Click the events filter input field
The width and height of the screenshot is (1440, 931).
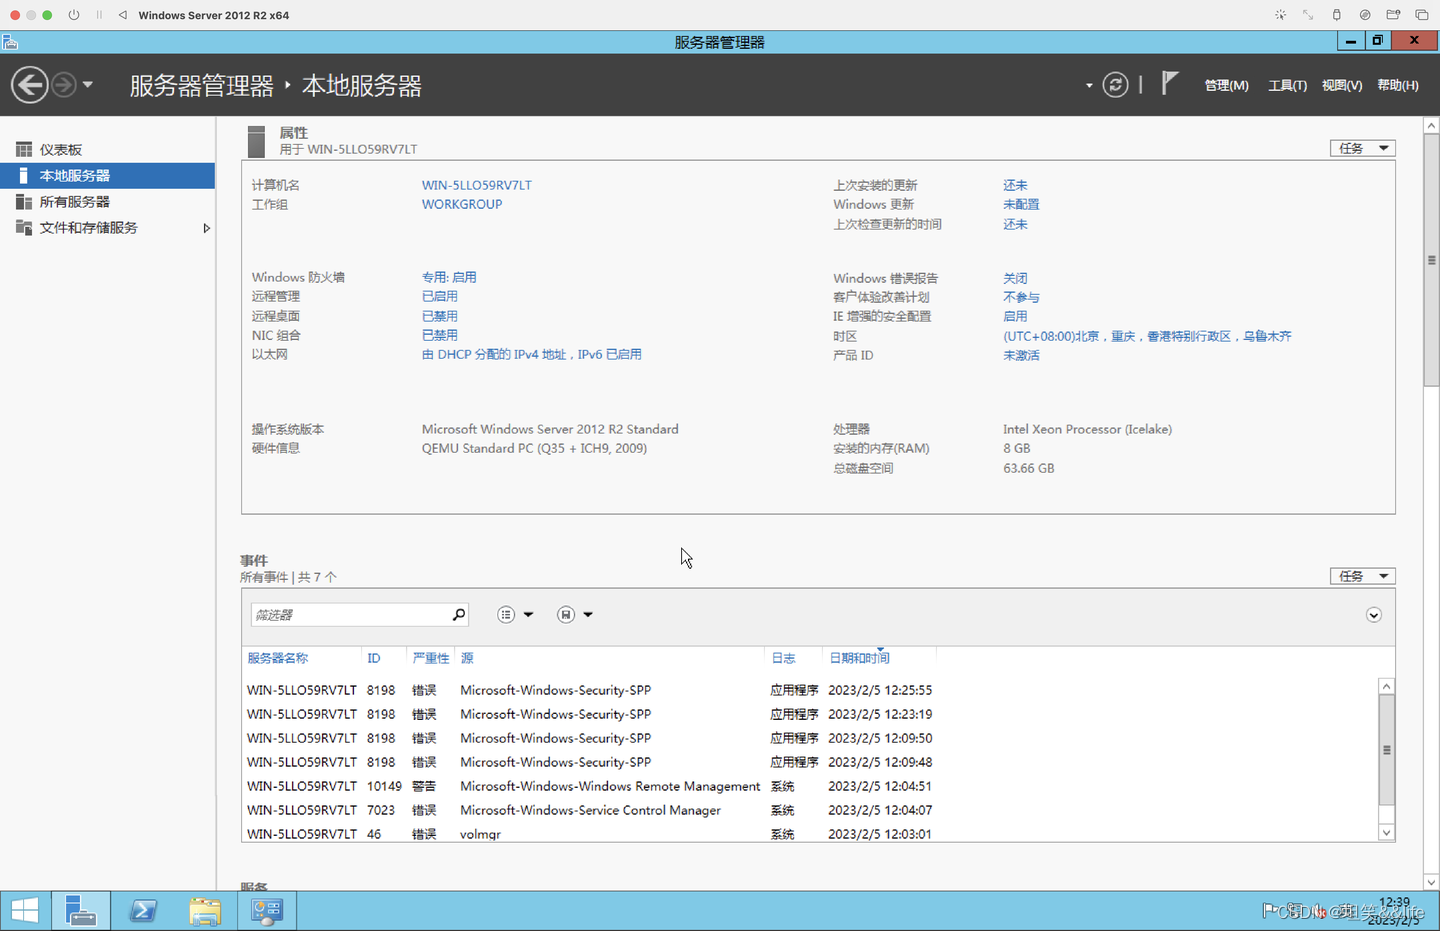point(349,614)
